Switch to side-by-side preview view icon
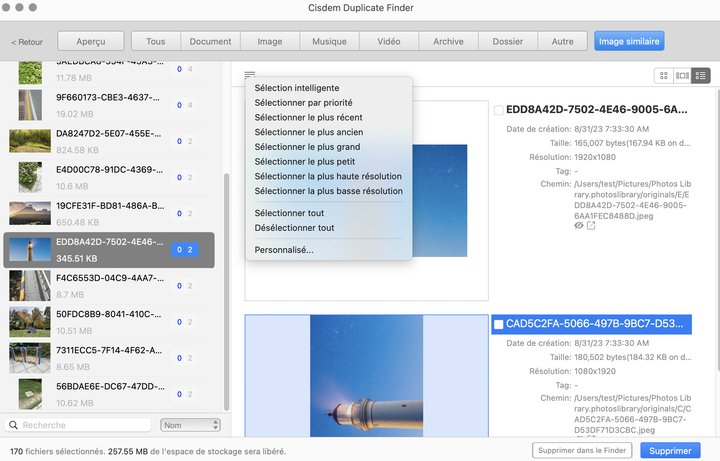The image size is (720, 461). tap(682, 76)
